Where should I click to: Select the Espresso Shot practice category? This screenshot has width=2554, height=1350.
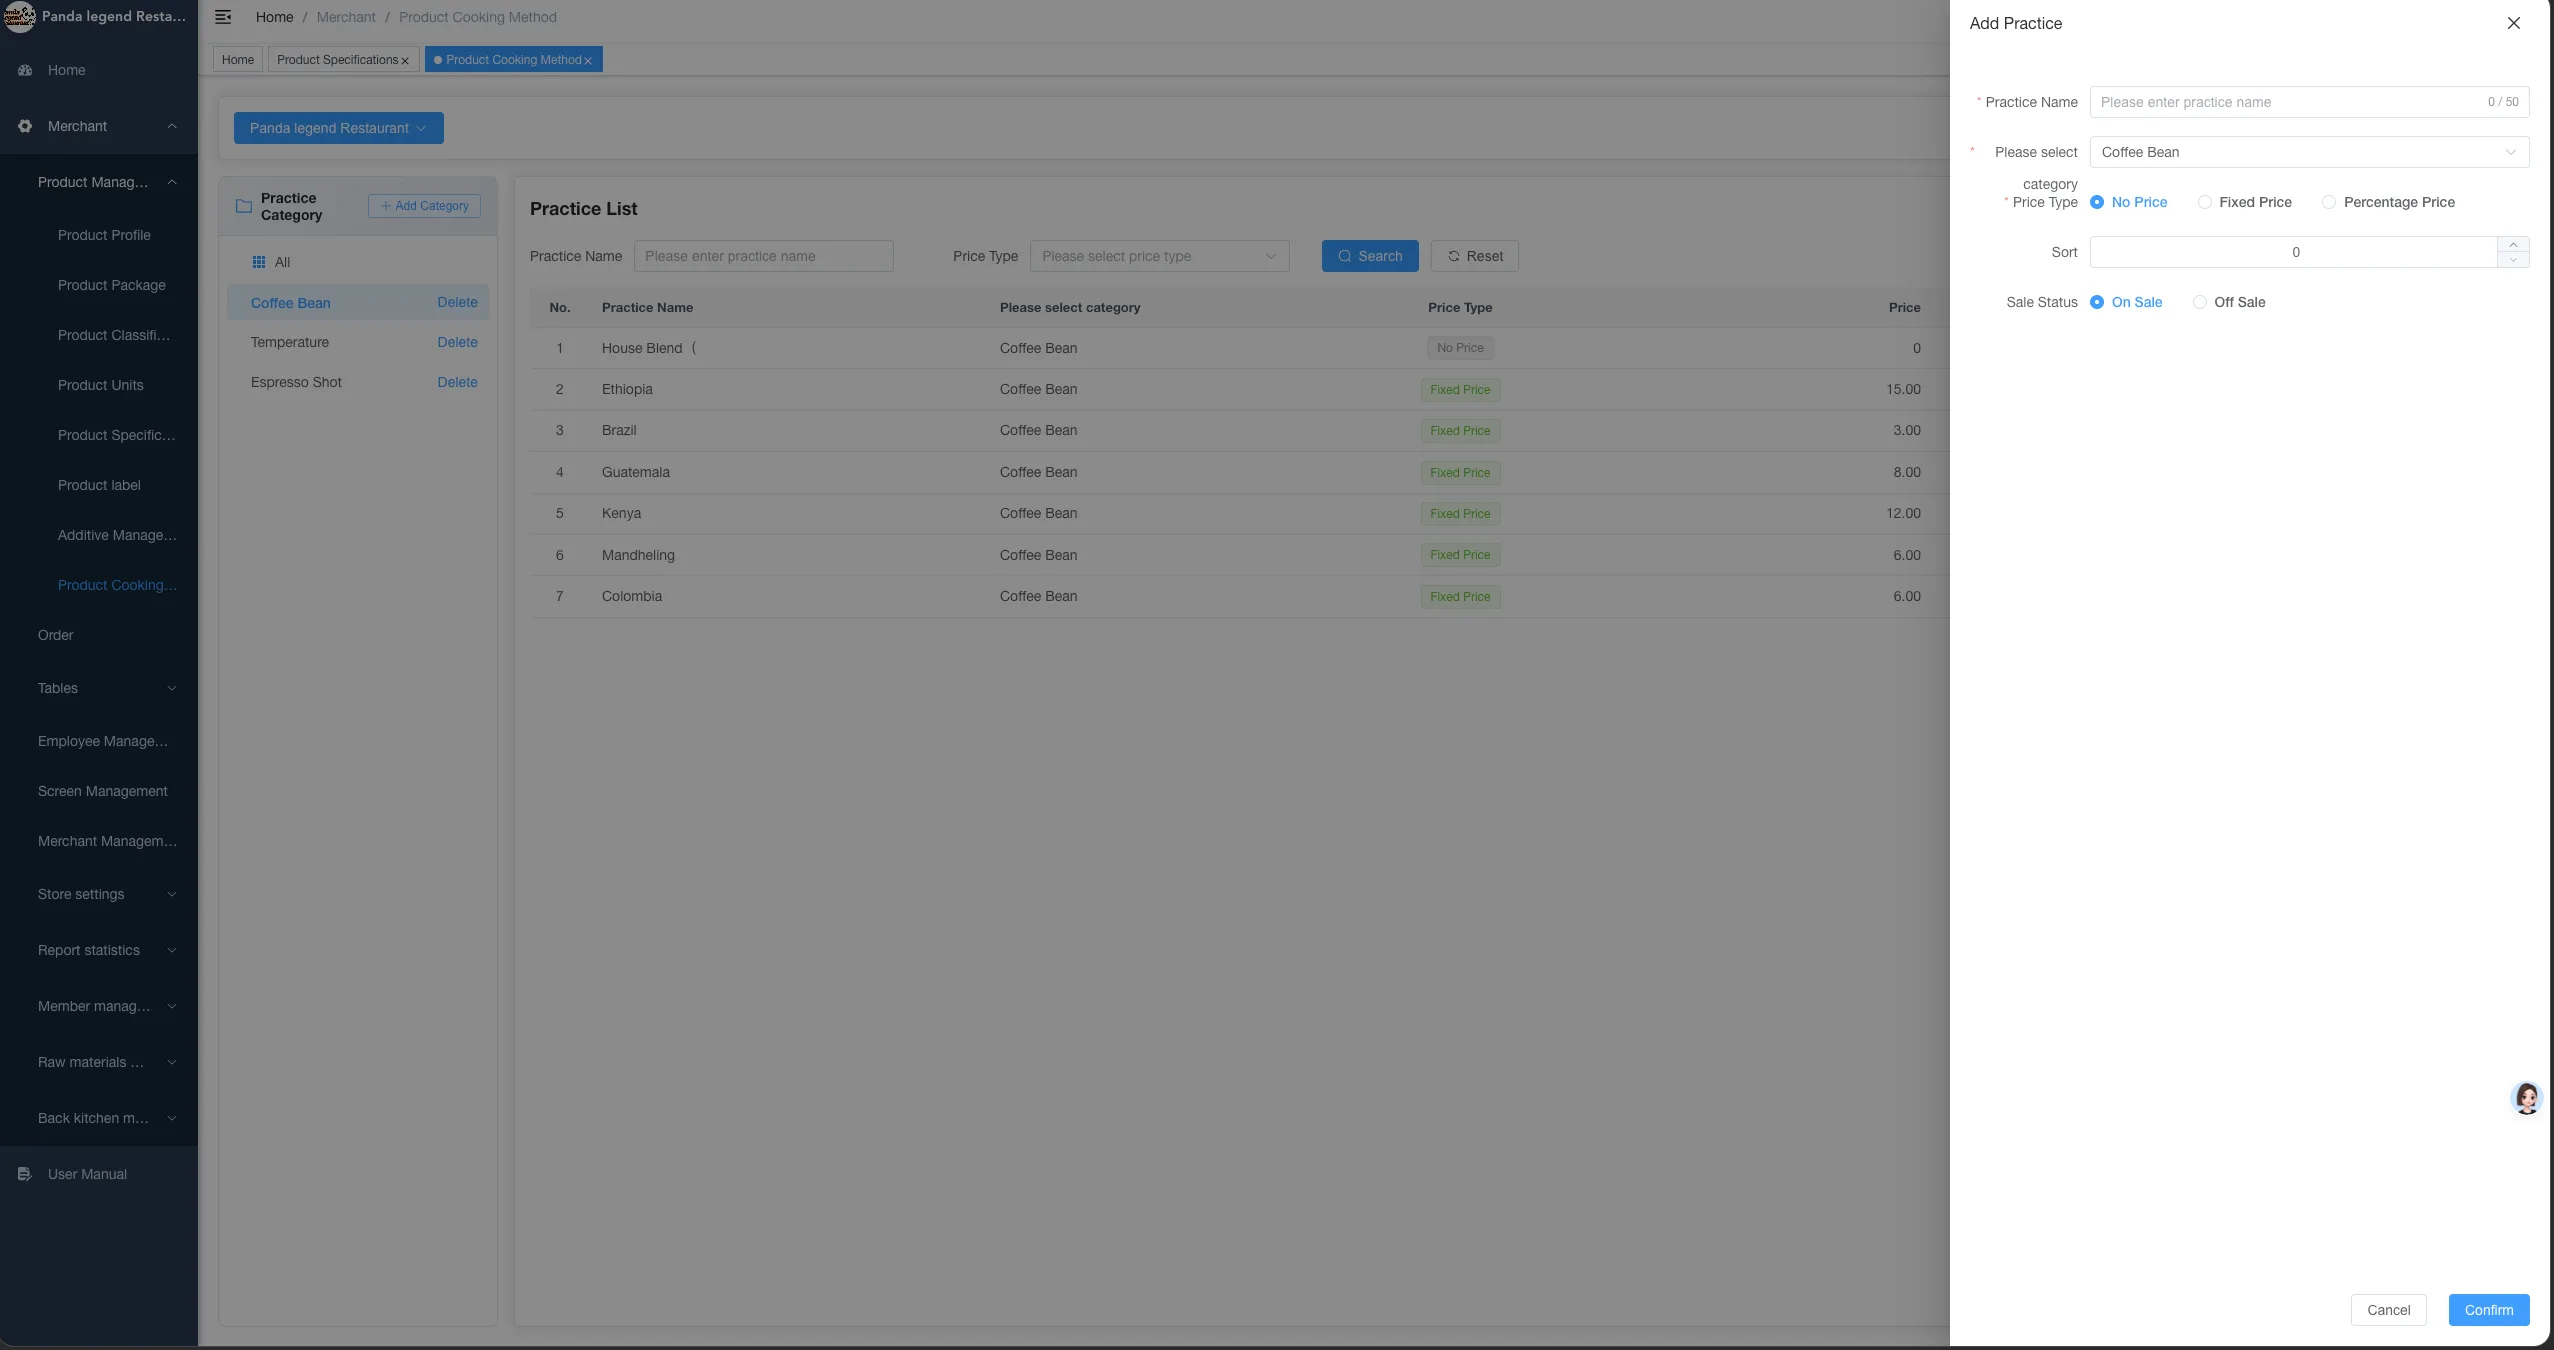coord(296,382)
